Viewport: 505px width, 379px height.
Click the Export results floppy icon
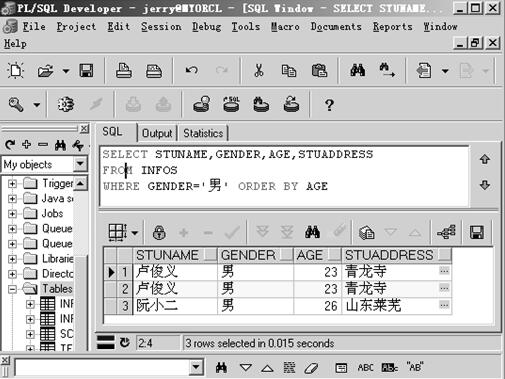pos(477,232)
